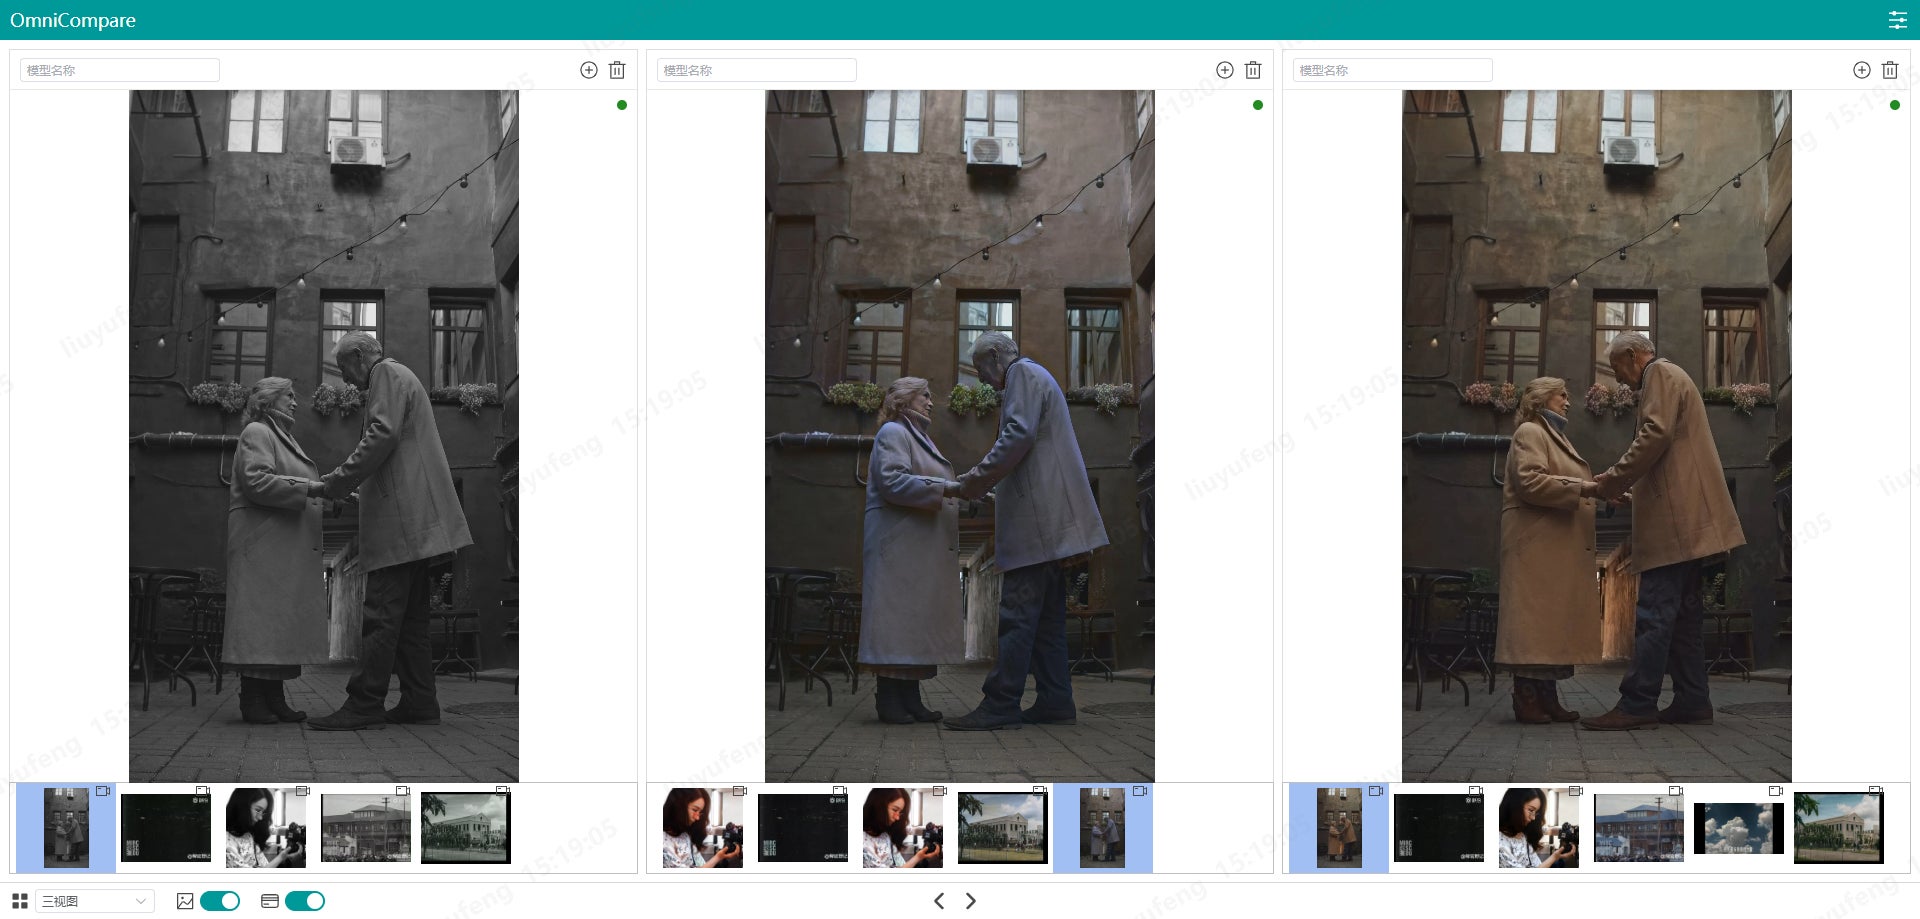This screenshot has height=919, width=1920.
Task: Click the OmniCompare title in header
Action: tap(73, 20)
